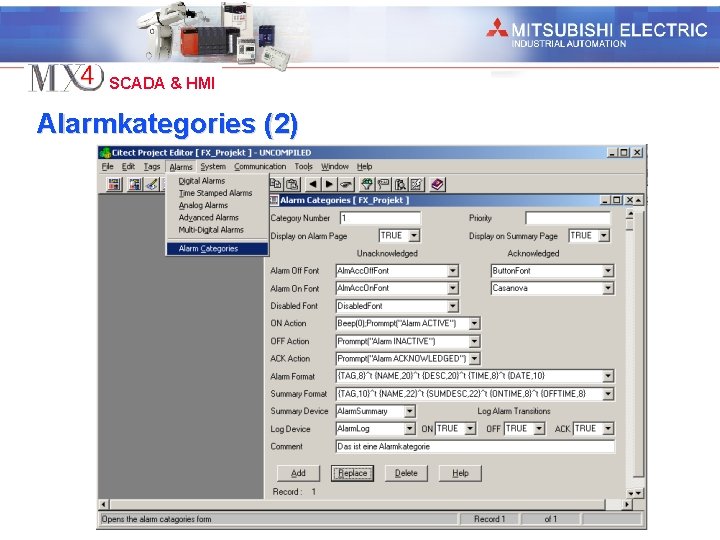The height and width of the screenshot is (540, 720).
Task: Click the horizontal scrollbar left arrow
Action: (x=103, y=505)
